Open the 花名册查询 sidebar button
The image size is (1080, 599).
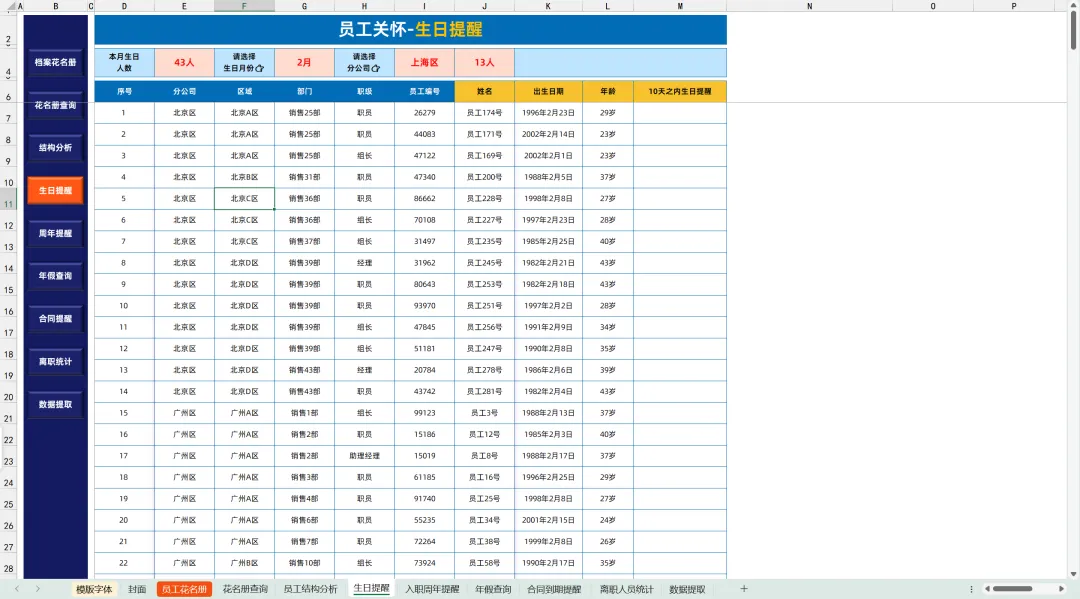click(55, 105)
